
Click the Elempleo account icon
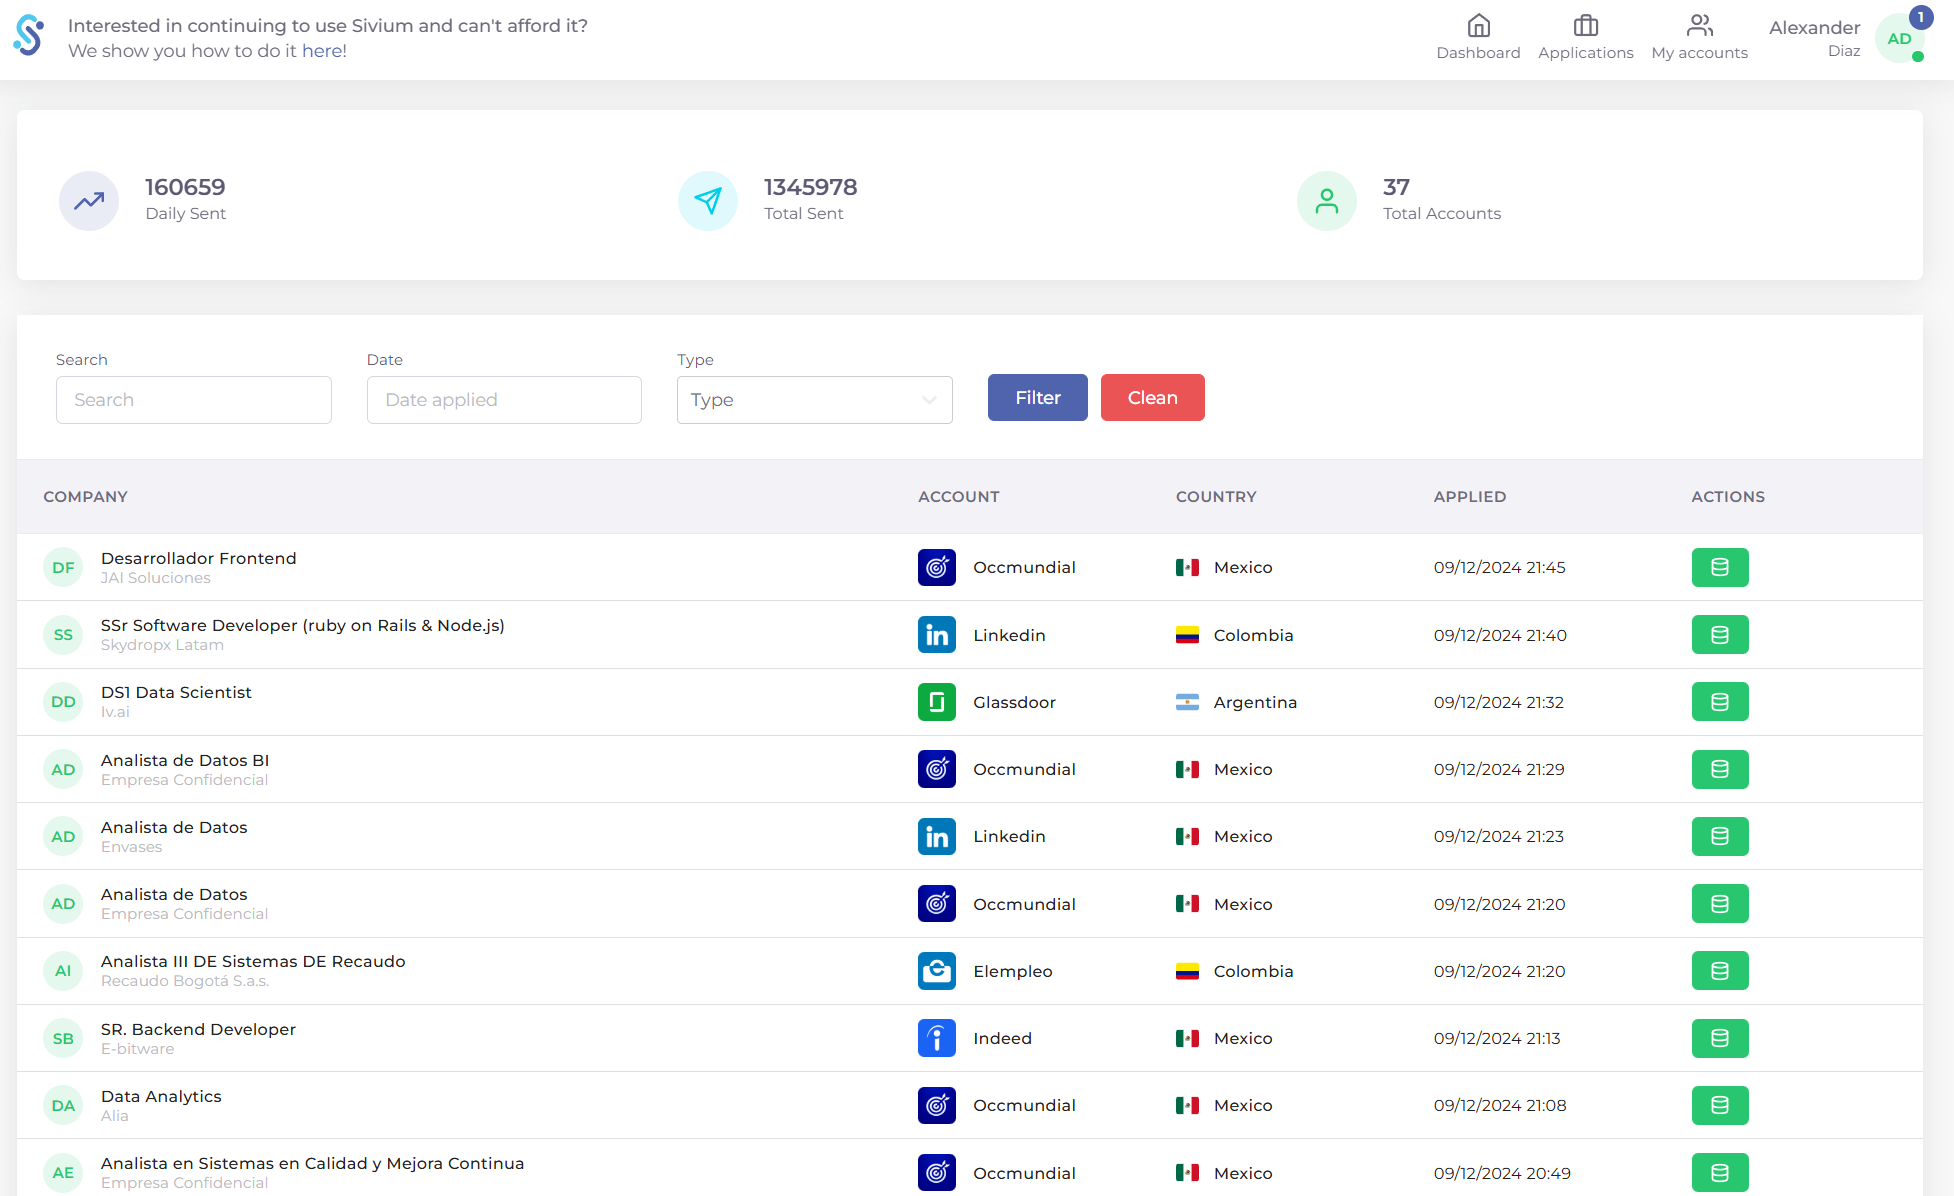pyautogui.click(x=937, y=971)
